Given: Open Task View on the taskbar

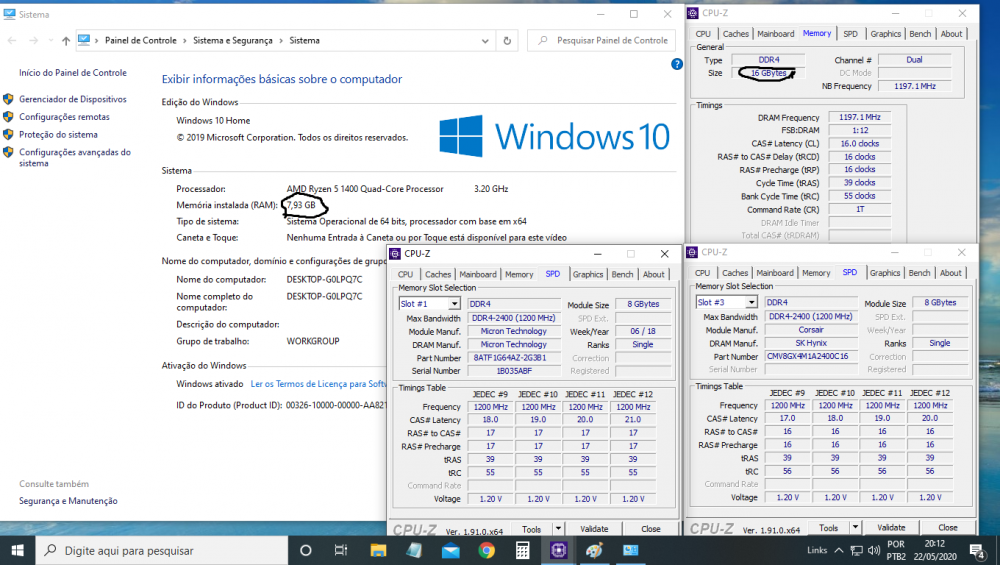Looking at the screenshot, I should coord(341,550).
